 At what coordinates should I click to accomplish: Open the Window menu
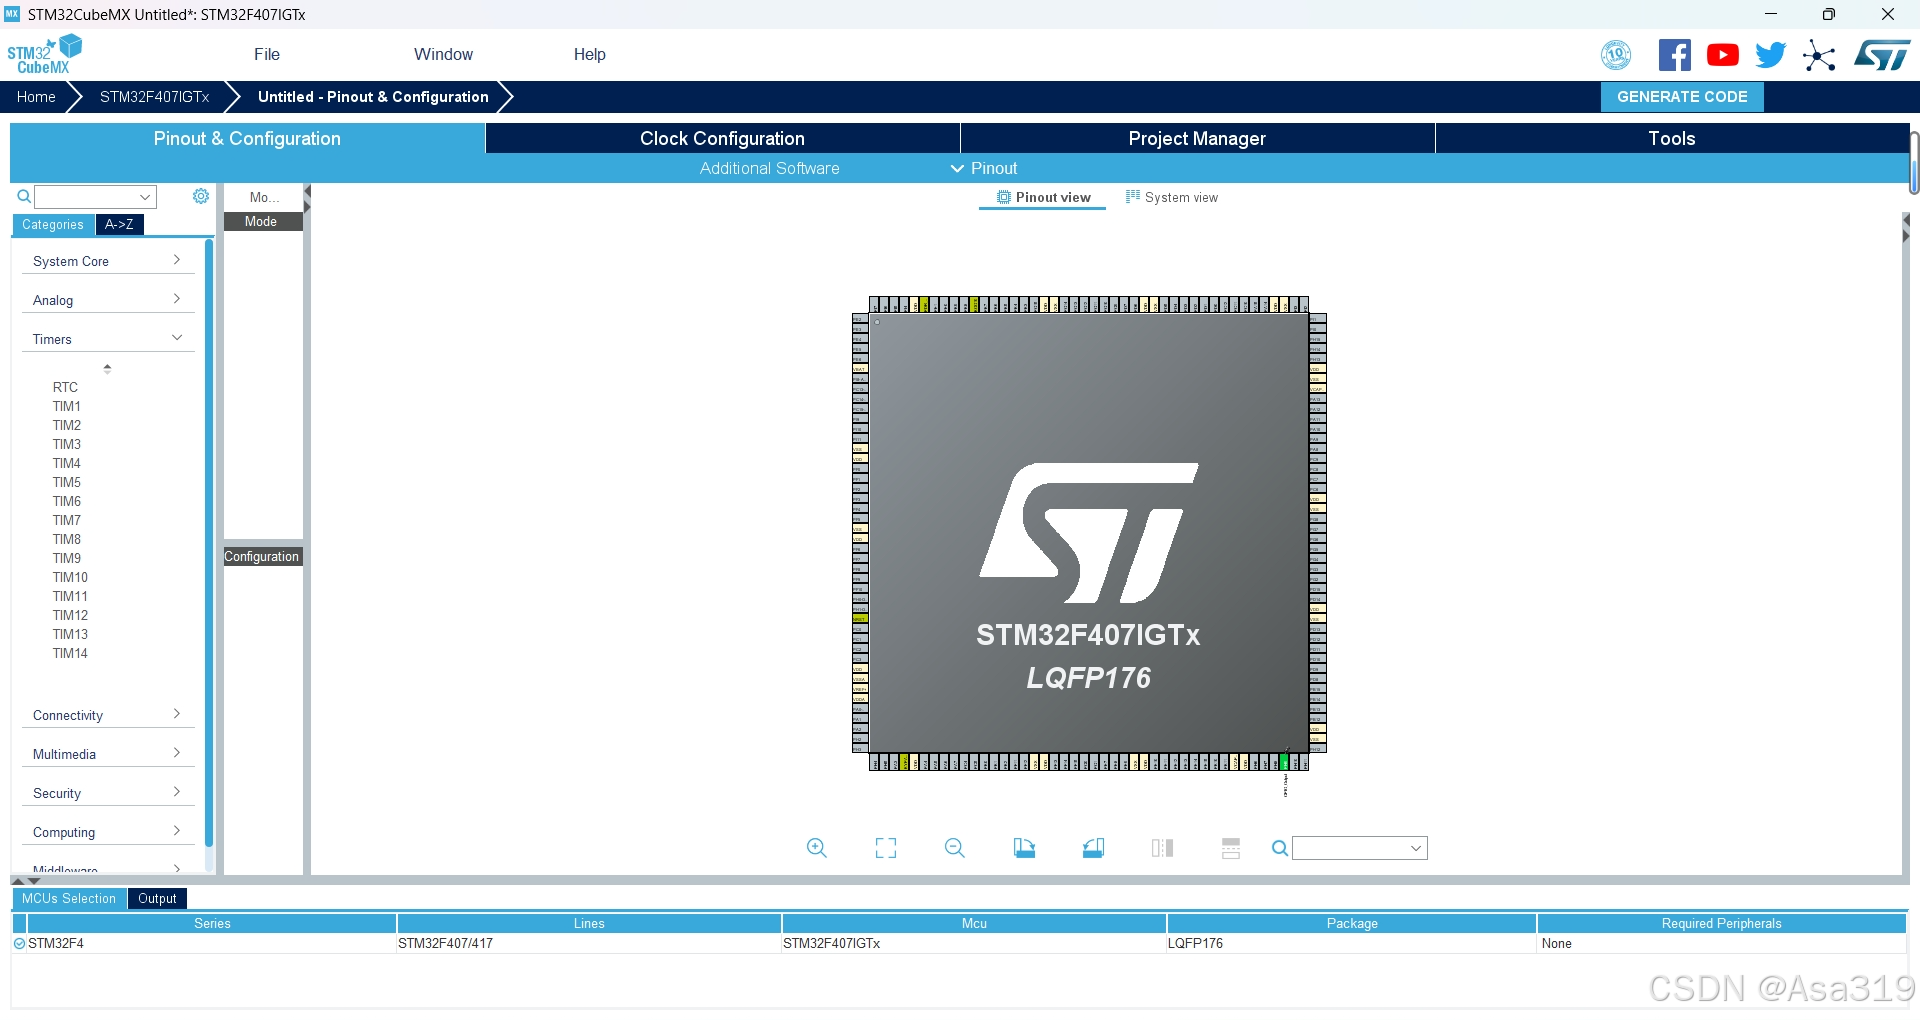click(443, 54)
